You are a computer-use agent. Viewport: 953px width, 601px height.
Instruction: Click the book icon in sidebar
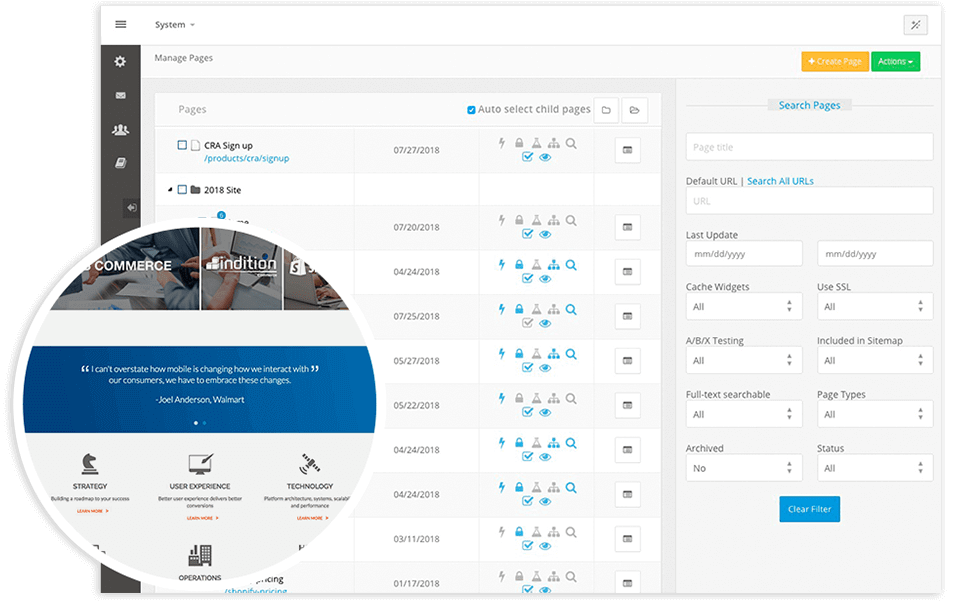tap(121, 163)
